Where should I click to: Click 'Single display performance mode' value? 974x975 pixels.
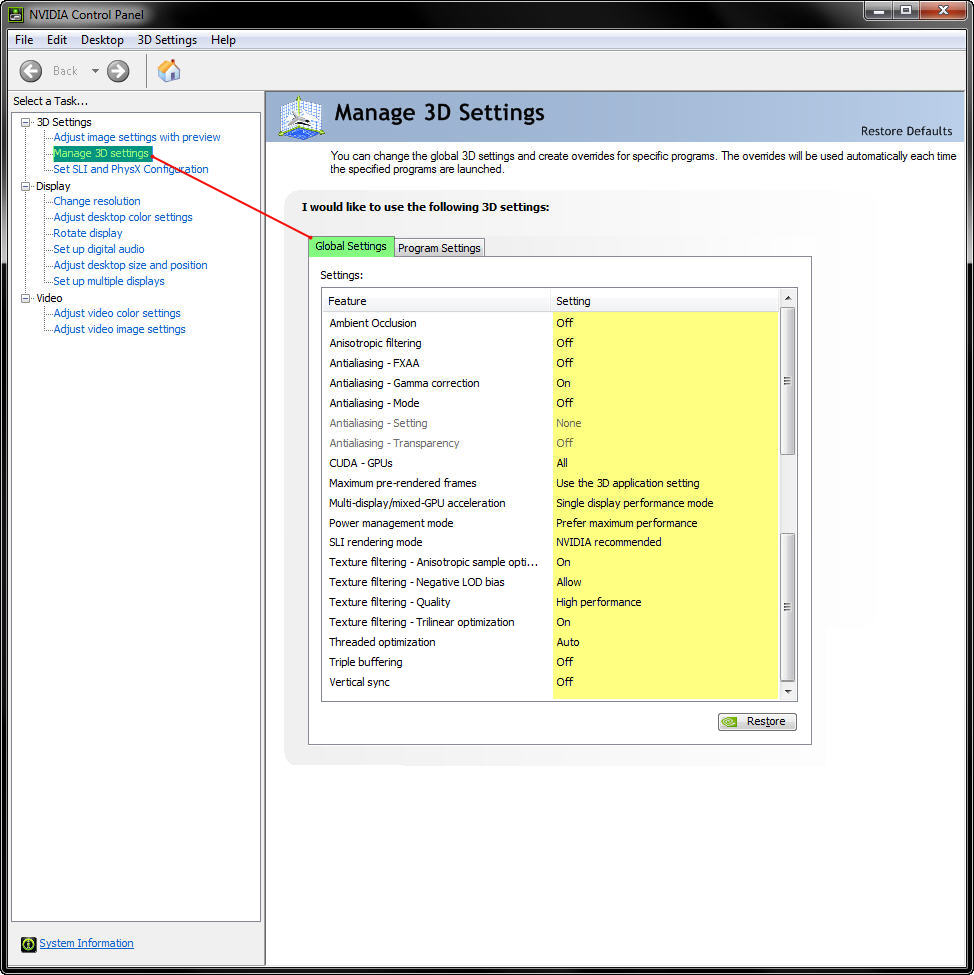coord(634,502)
